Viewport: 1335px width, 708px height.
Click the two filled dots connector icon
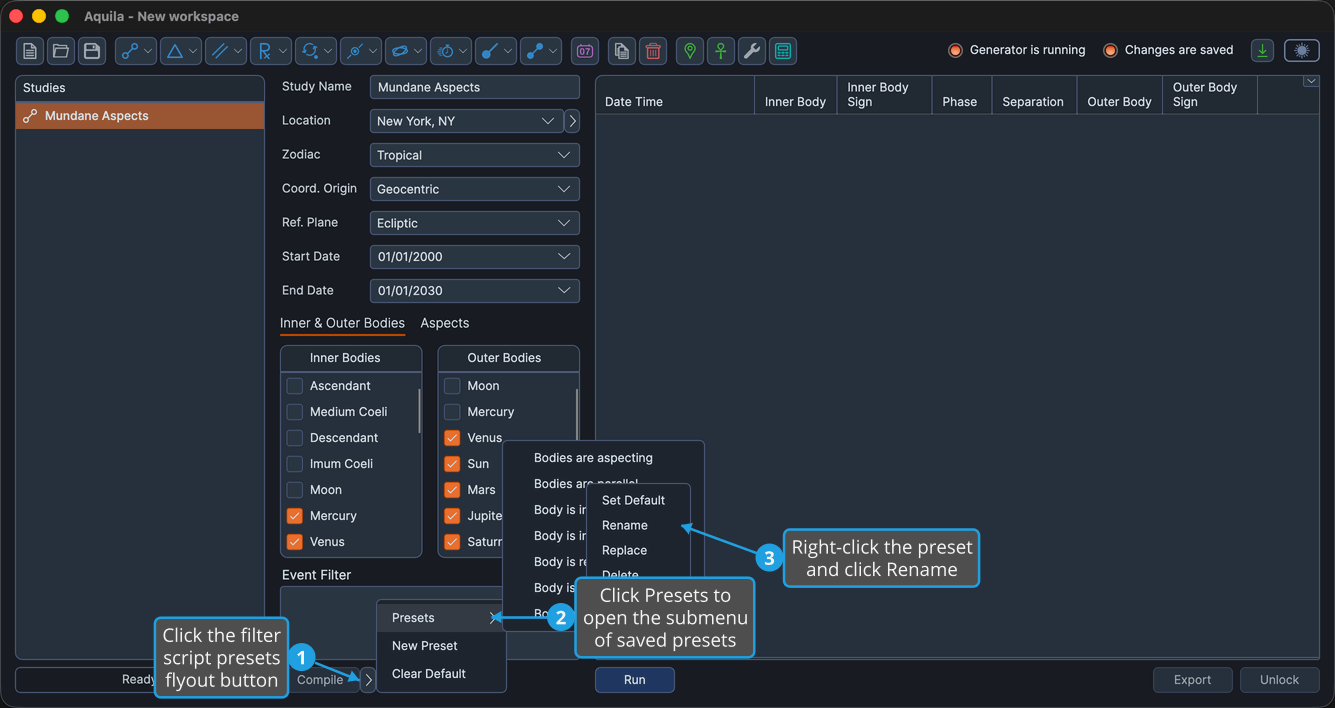coord(535,51)
